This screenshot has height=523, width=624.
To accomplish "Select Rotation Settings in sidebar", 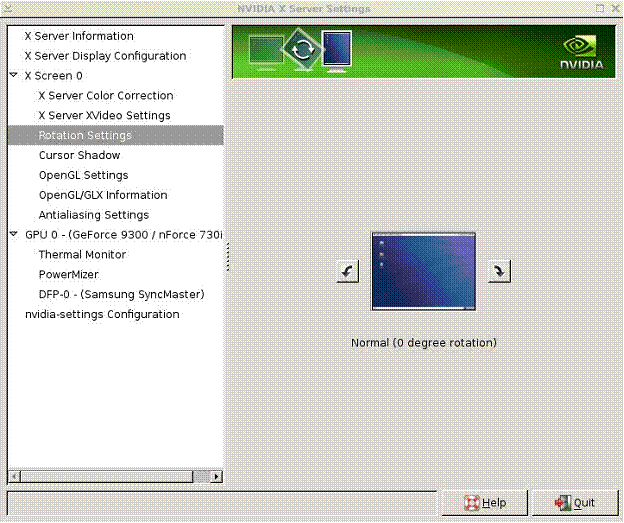I will pyautogui.click(x=116, y=135).
